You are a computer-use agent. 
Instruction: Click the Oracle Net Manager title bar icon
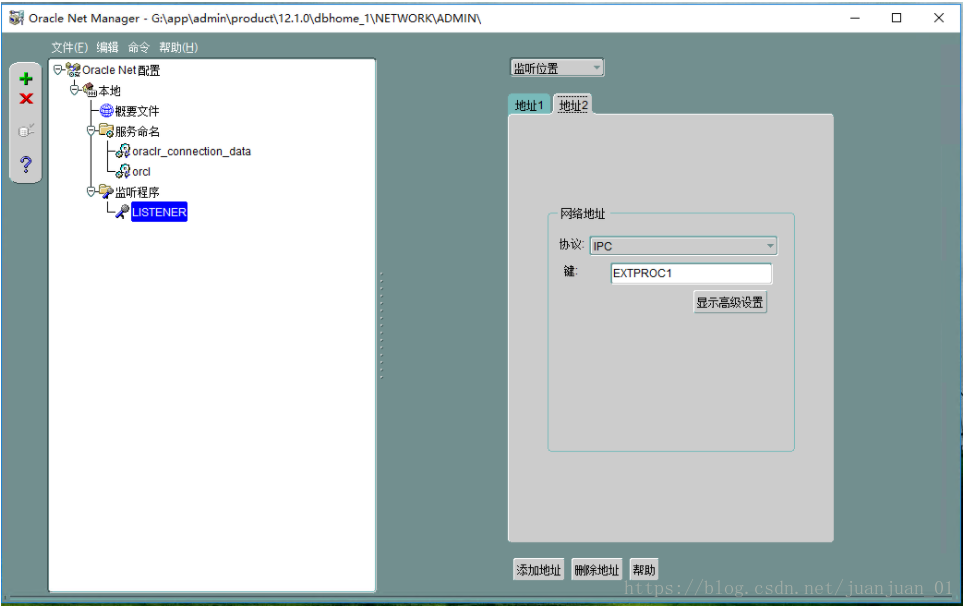[17, 18]
